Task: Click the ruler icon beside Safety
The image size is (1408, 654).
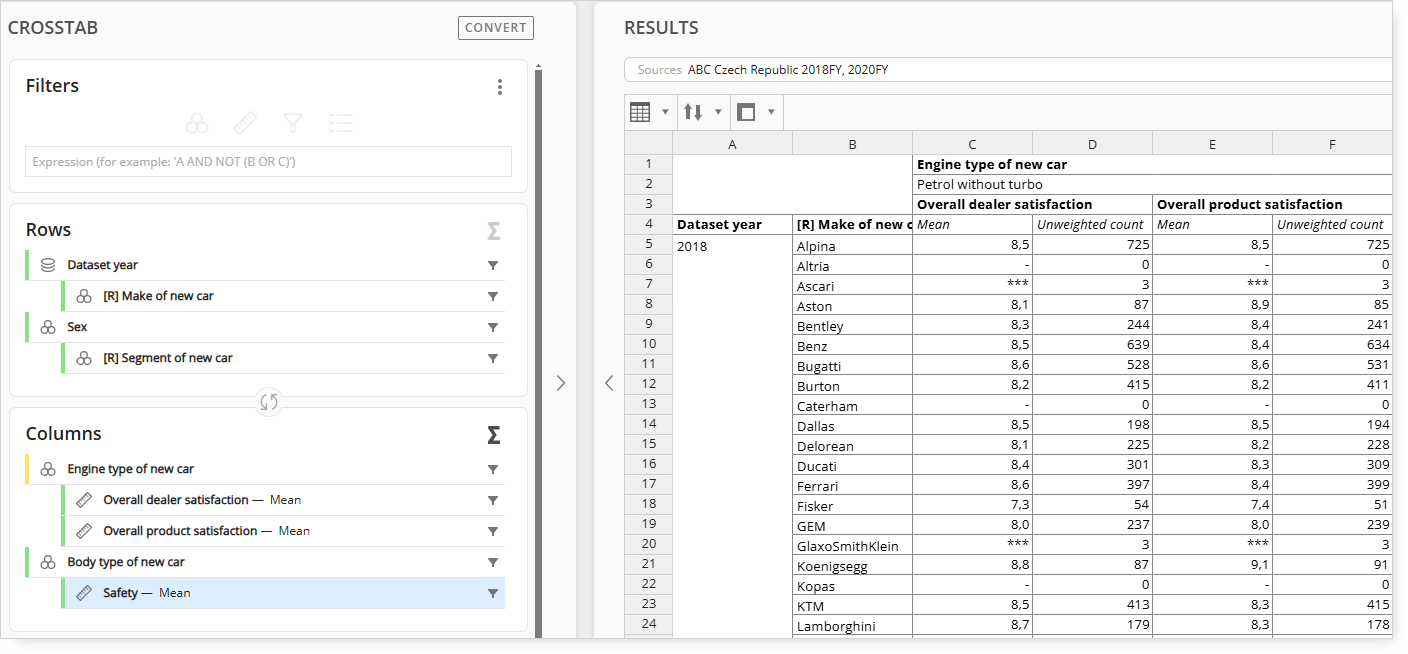Action: coord(84,593)
